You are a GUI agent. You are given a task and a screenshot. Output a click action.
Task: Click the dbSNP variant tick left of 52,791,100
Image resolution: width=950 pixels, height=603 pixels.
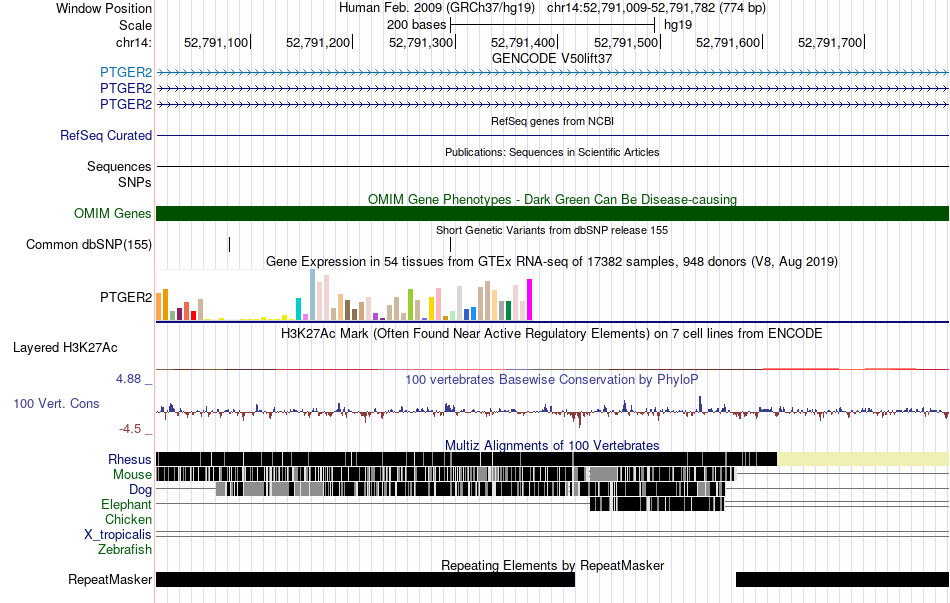230,244
